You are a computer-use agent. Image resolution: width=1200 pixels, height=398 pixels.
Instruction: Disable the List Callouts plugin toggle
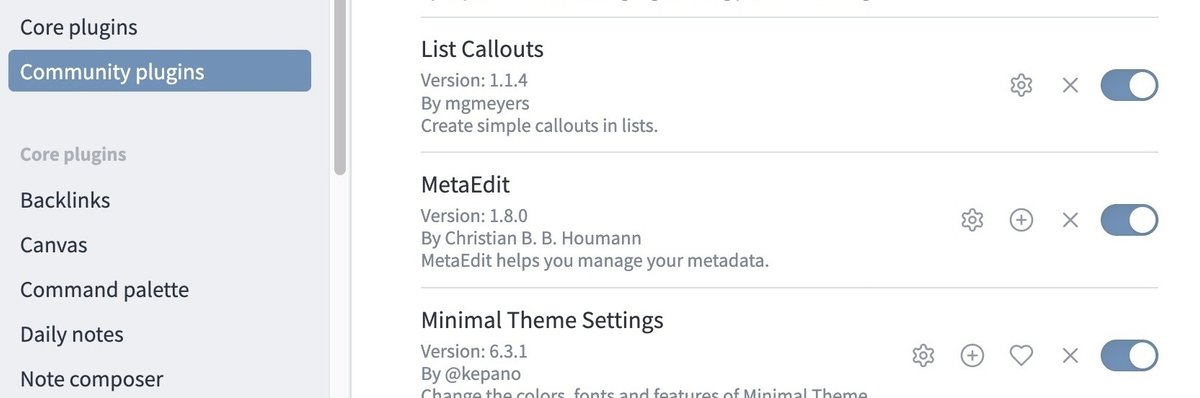[x=1129, y=85]
